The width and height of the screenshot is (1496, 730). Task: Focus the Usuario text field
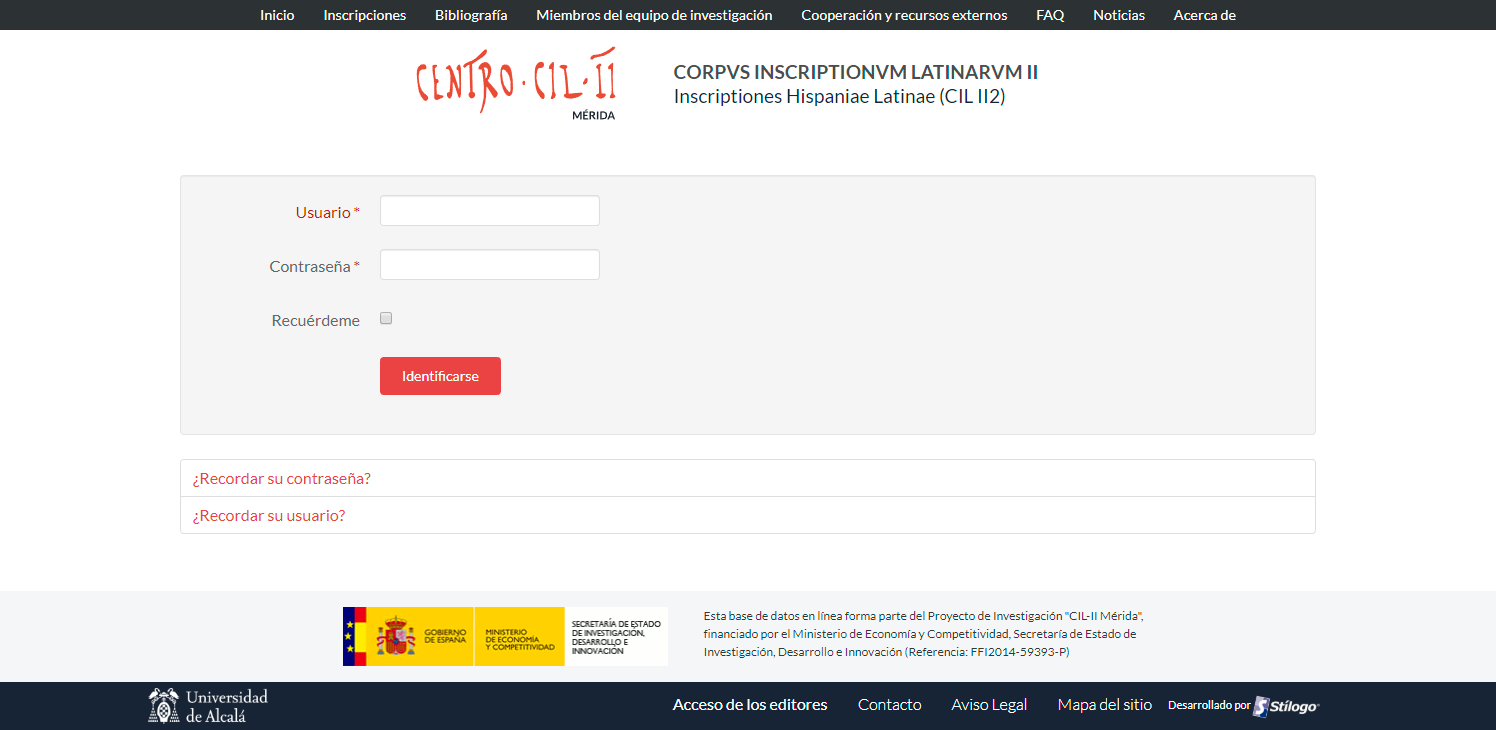tap(489, 211)
